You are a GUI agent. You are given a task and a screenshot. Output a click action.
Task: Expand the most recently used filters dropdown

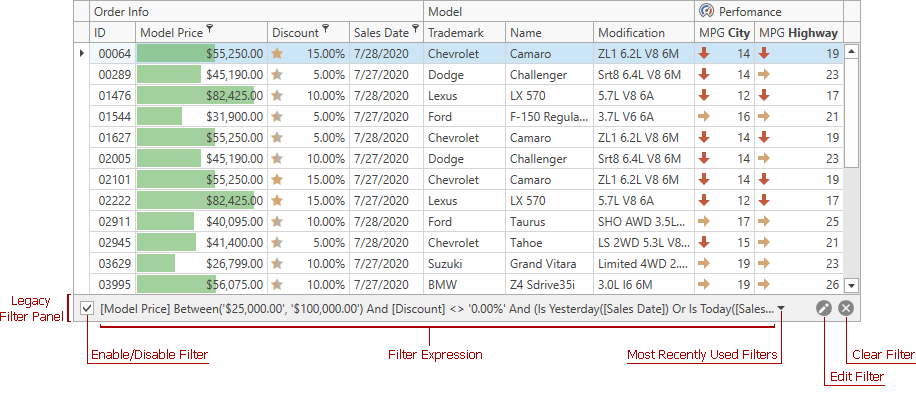pos(782,309)
